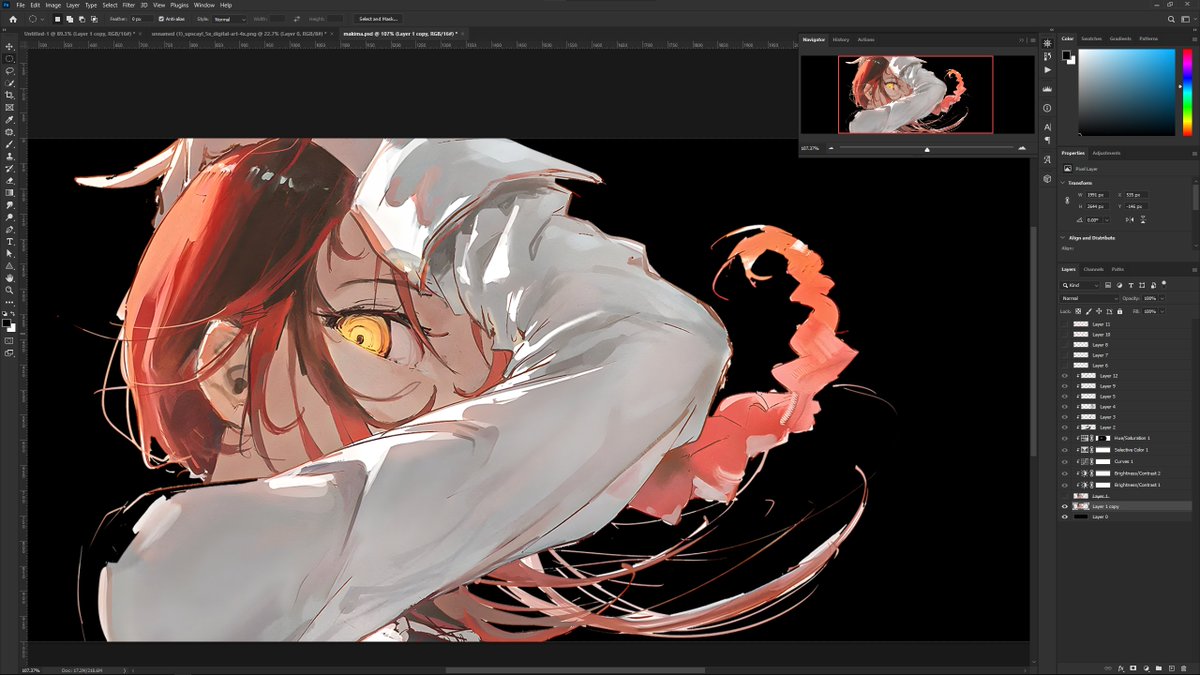
Task: Open the Opacity dropdown in Layers panel
Action: point(1161,298)
